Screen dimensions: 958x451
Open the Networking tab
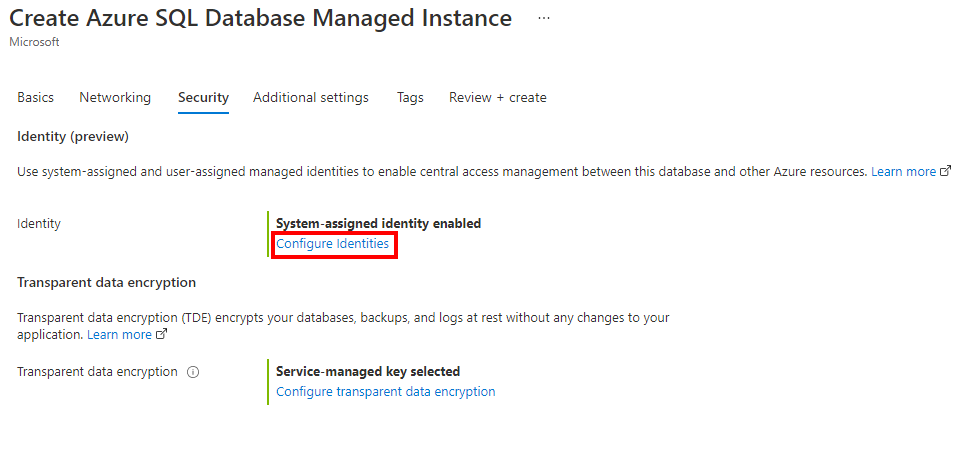click(x=115, y=98)
